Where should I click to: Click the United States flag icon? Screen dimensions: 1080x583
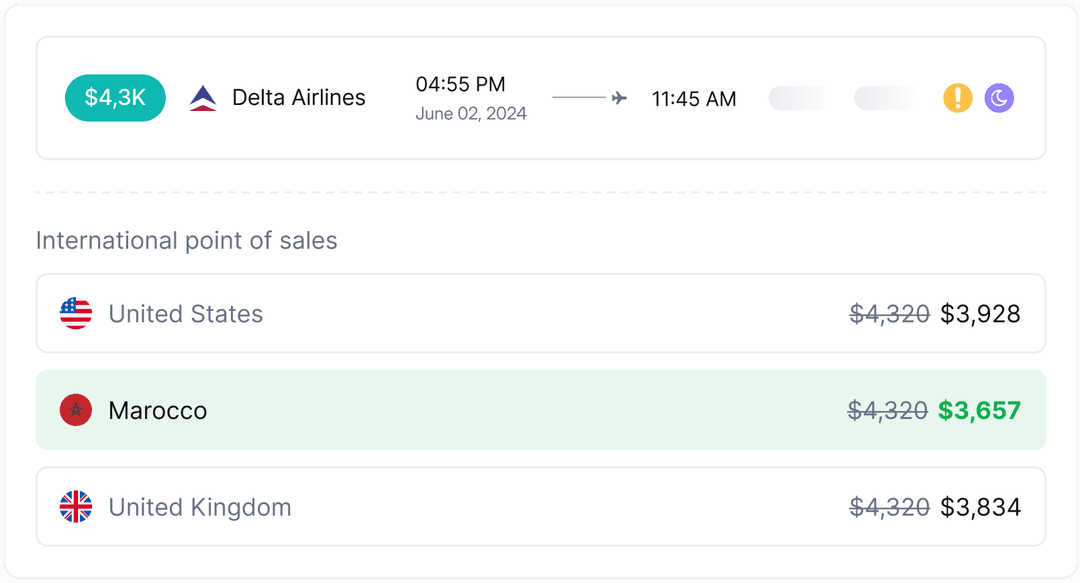click(75, 313)
